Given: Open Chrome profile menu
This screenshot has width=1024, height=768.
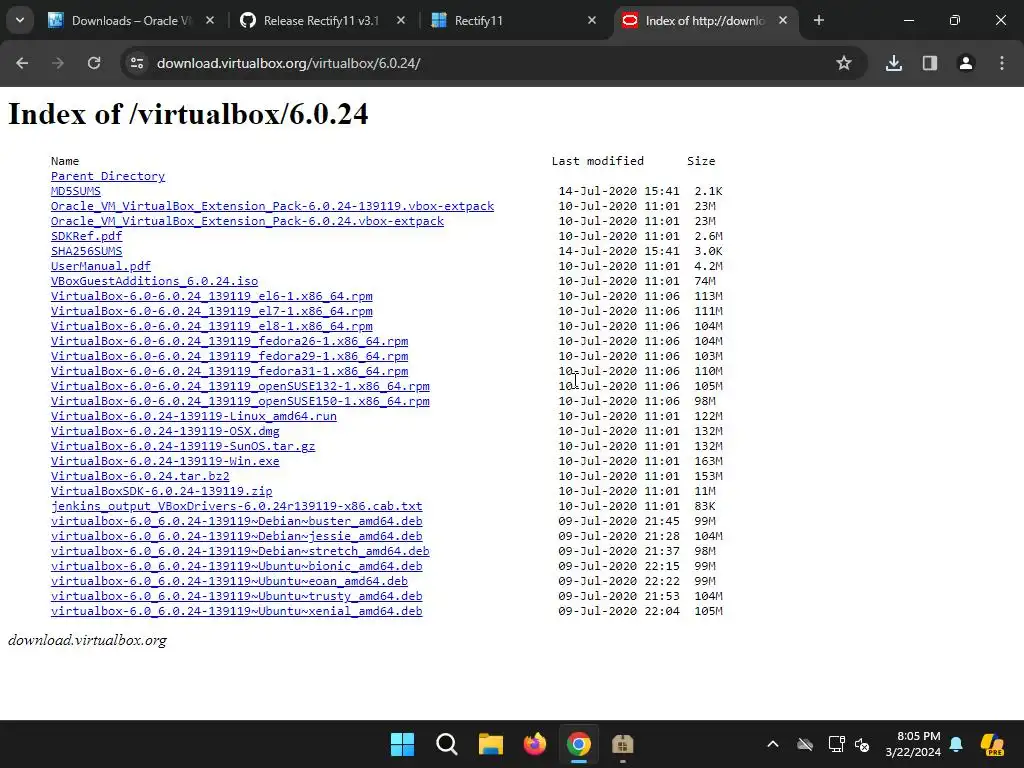Looking at the screenshot, I should (966, 63).
